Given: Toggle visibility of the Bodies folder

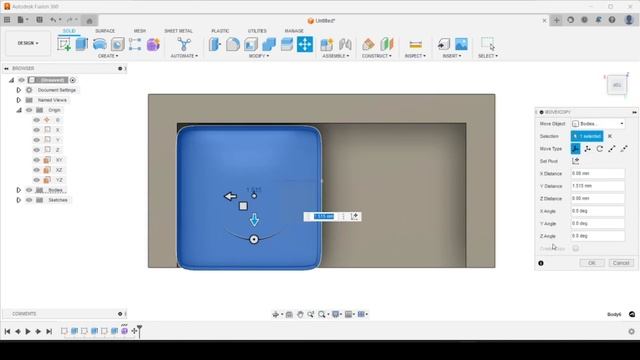Looking at the screenshot, I should click(x=29, y=190).
